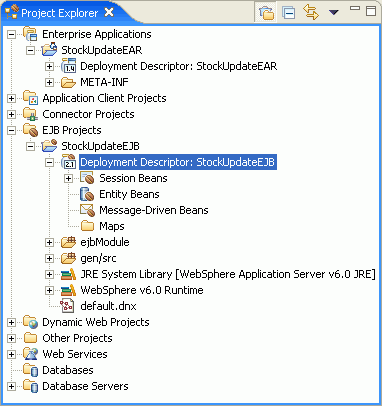
Task: Click the Database Servers icon
Action: tap(30, 386)
